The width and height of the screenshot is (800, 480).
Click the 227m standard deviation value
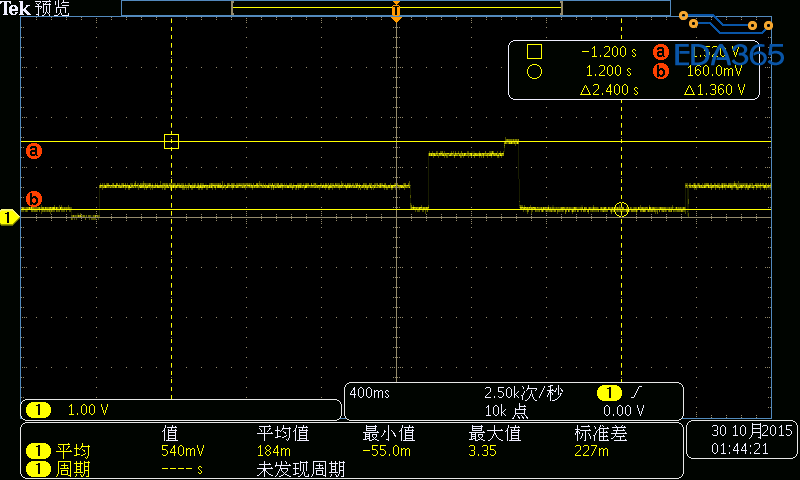(x=591, y=451)
